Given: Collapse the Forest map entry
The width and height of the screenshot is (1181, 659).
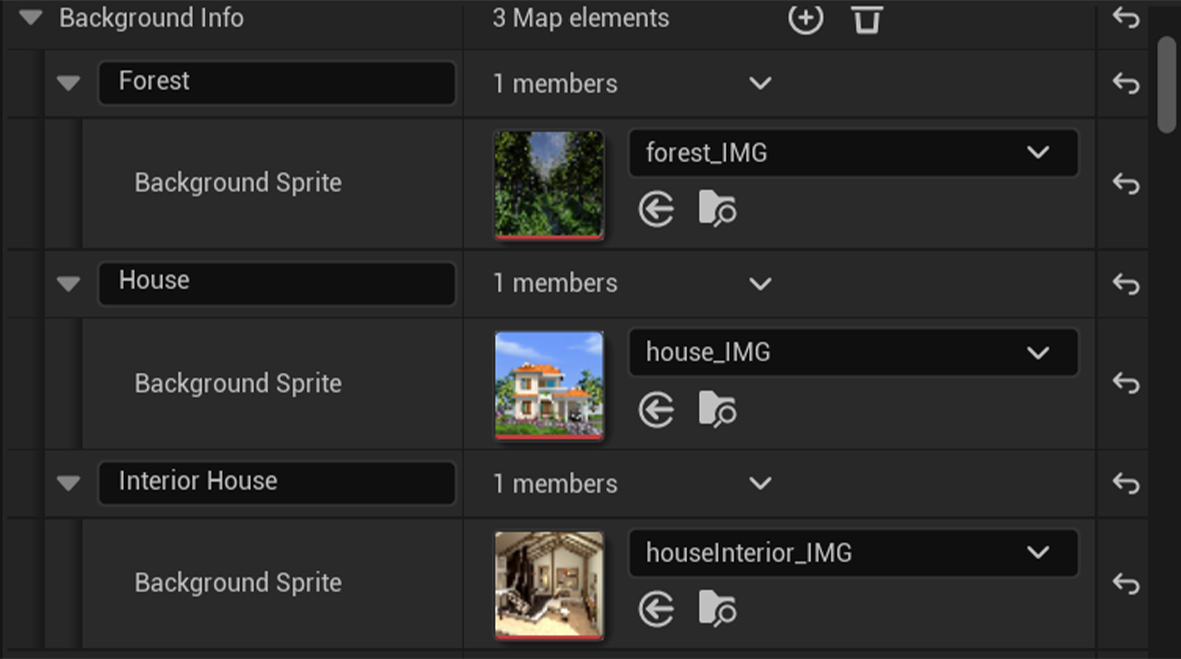Looking at the screenshot, I should (x=68, y=83).
